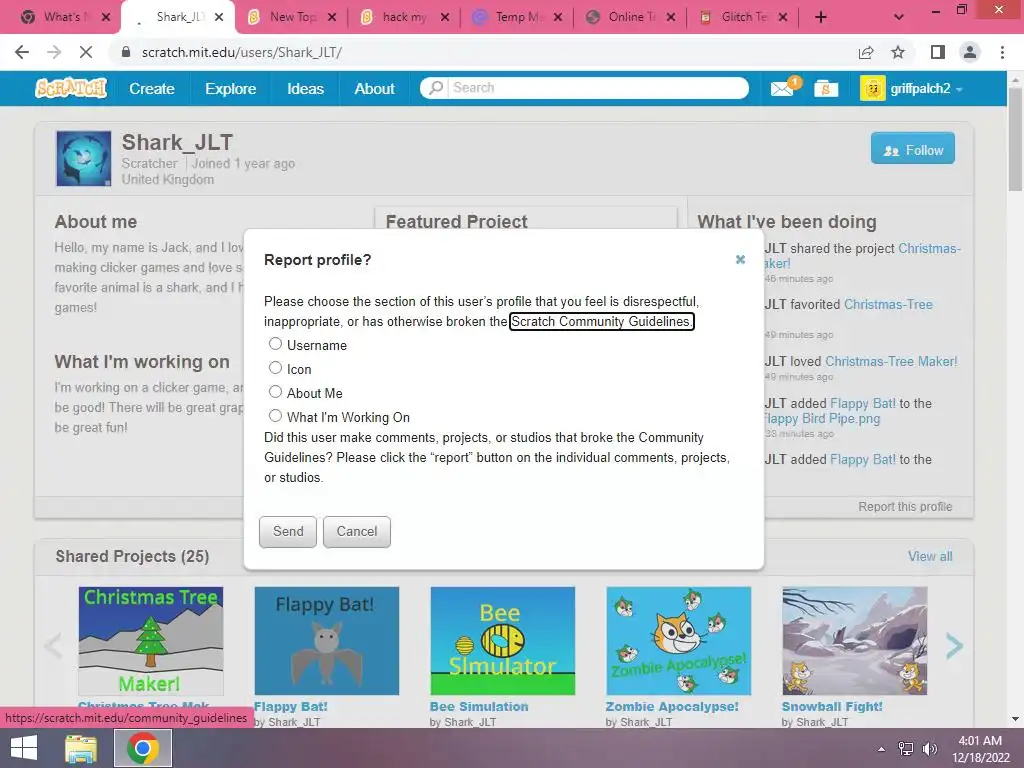Viewport: 1024px width, 768px height.
Task: Open File Explorer from taskbar
Action: 81,748
